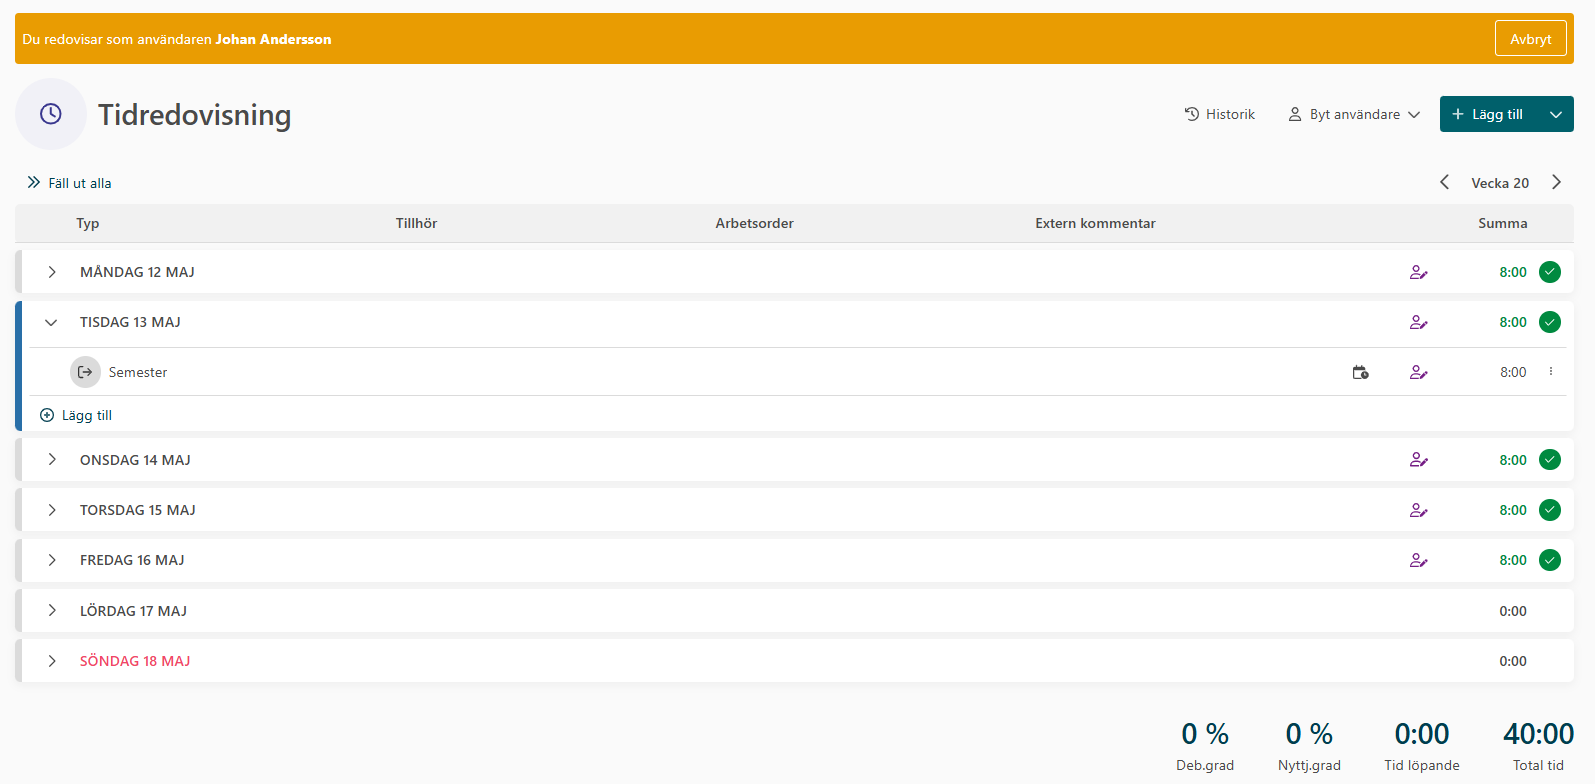Click user-edit icon on the Semester row
Image resolution: width=1595 pixels, height=784 pixels.
1418,372
